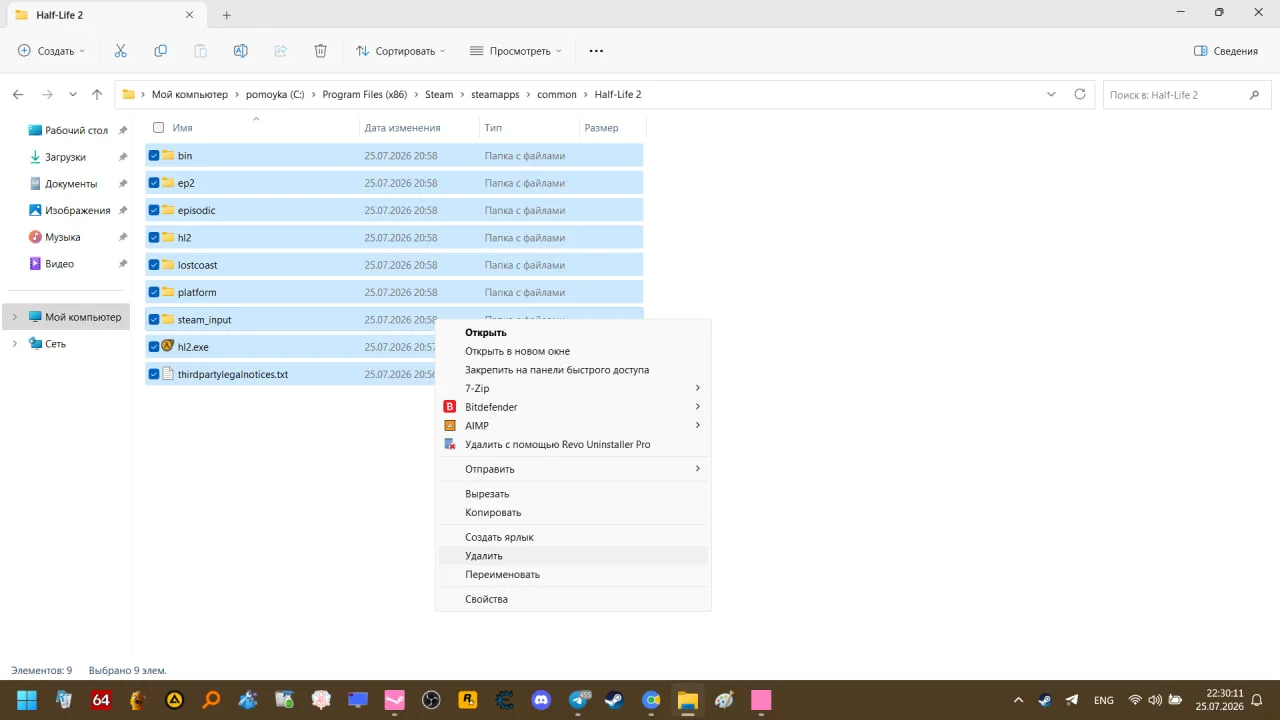Choose Копировать in the context menu
The width and height of the screenshot is (1280, 720).
coord(573,512)
